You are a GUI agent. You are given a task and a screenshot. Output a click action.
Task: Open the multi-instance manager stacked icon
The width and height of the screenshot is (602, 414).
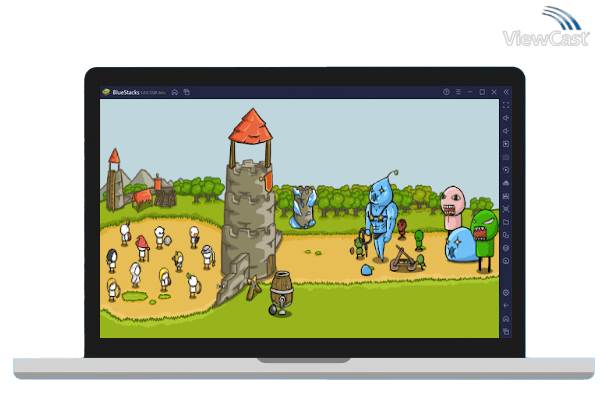pyautogui.click(x=506, y=248)
